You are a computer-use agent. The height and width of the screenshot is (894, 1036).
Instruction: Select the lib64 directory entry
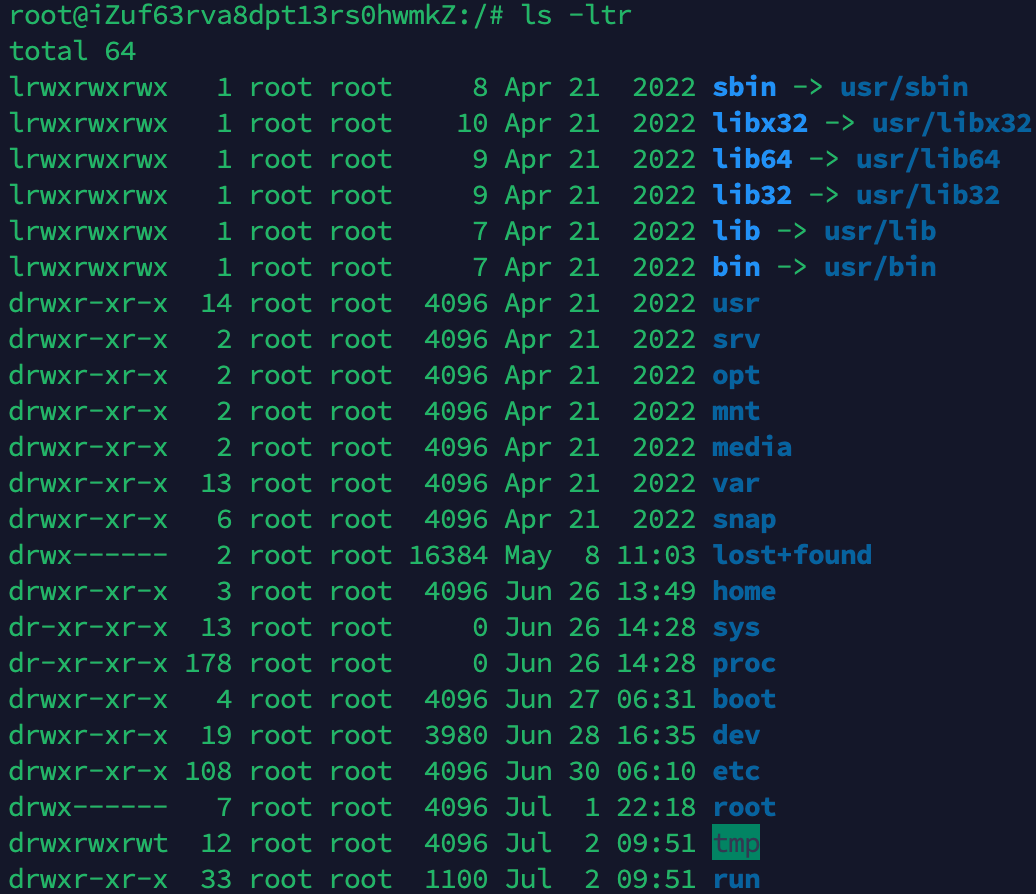752,159
